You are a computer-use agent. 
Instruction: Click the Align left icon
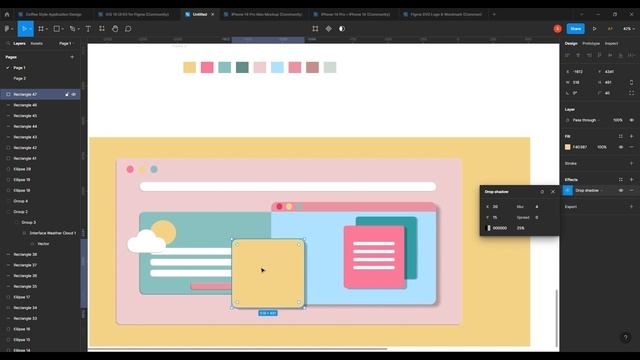point(567,55)
